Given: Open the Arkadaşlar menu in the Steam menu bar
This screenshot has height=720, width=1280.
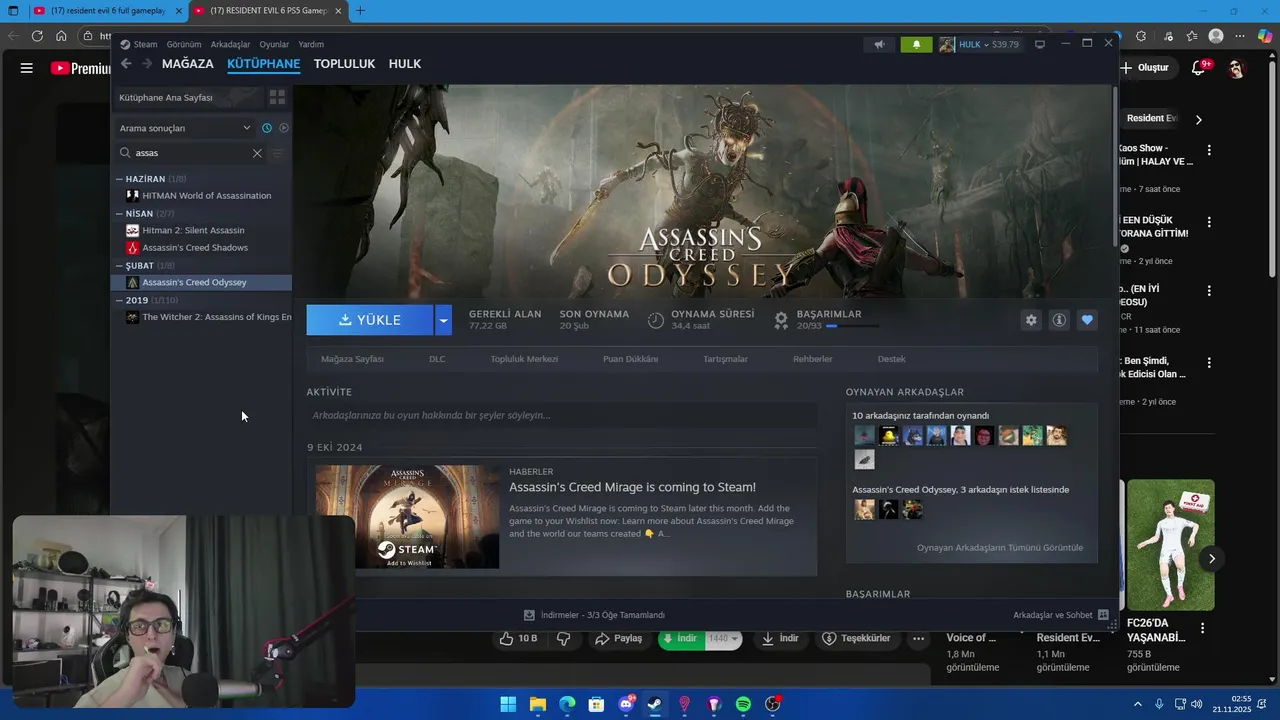Looking at the screenshot, I should (x=230, y=44).
